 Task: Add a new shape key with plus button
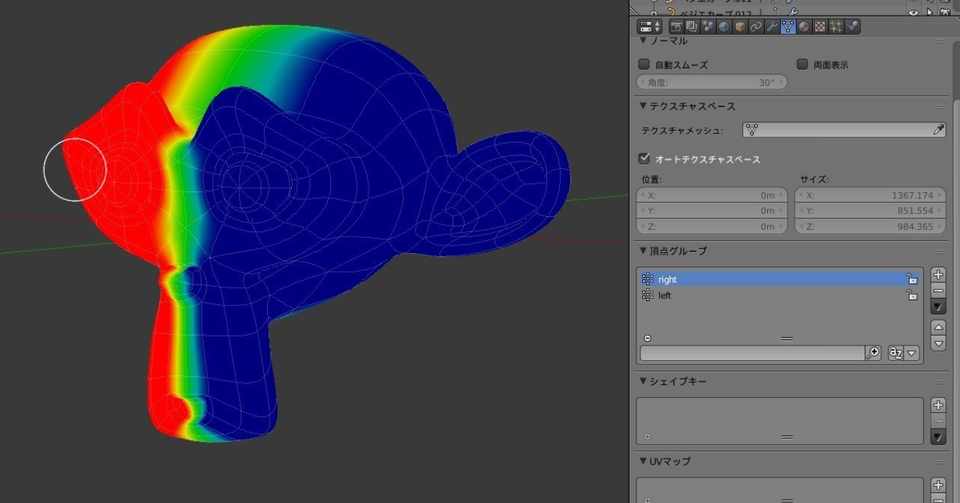coord(938,404)
